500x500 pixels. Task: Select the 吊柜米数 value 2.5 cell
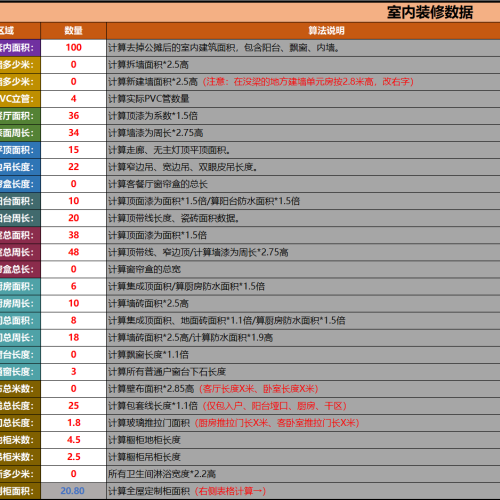point(73,457)
